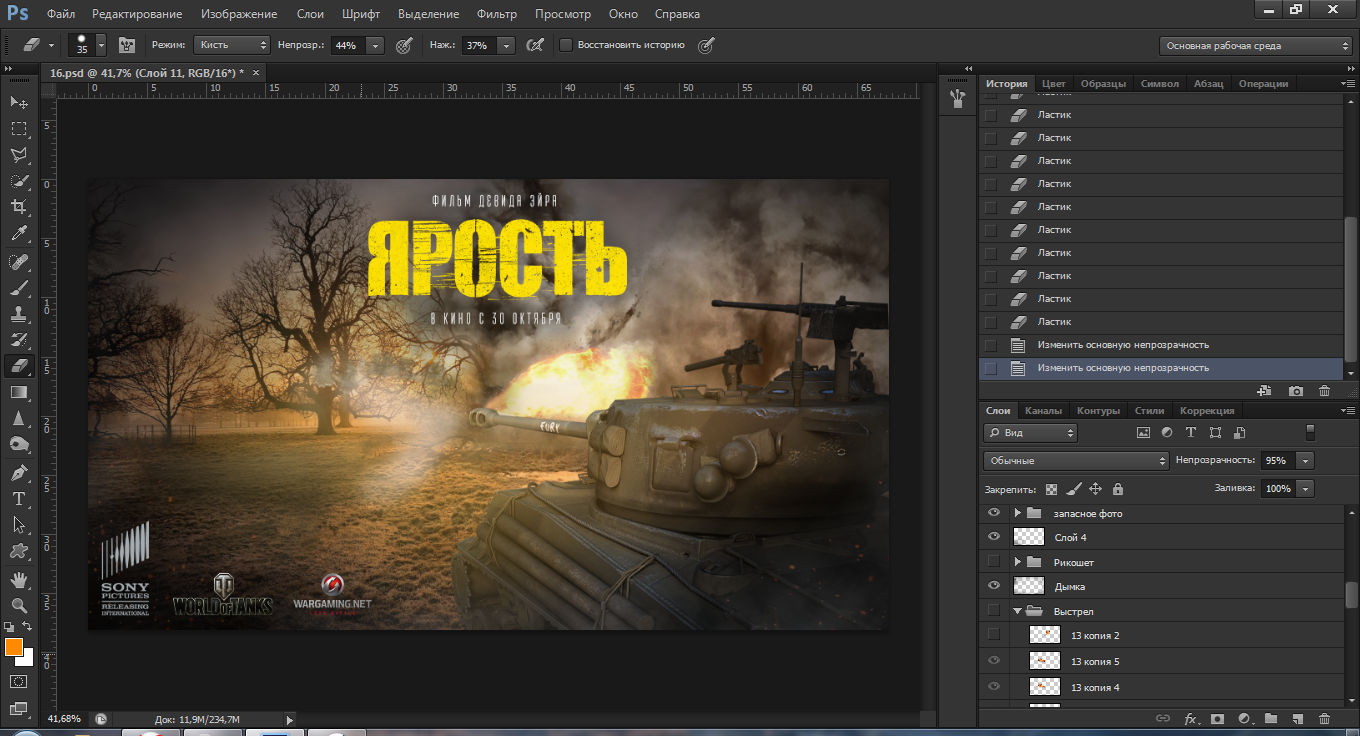Select the '13 копия 4' layer
1360x736 pixels.
coord(1161,687)
